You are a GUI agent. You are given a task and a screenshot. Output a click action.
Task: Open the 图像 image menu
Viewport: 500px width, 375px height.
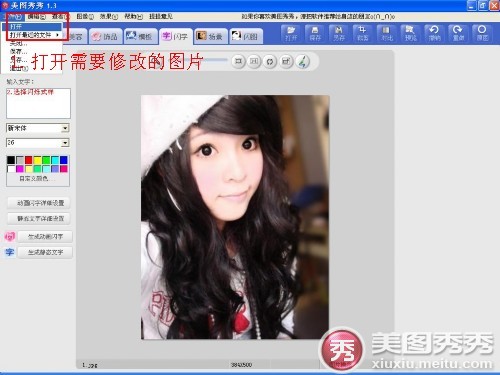85,16
